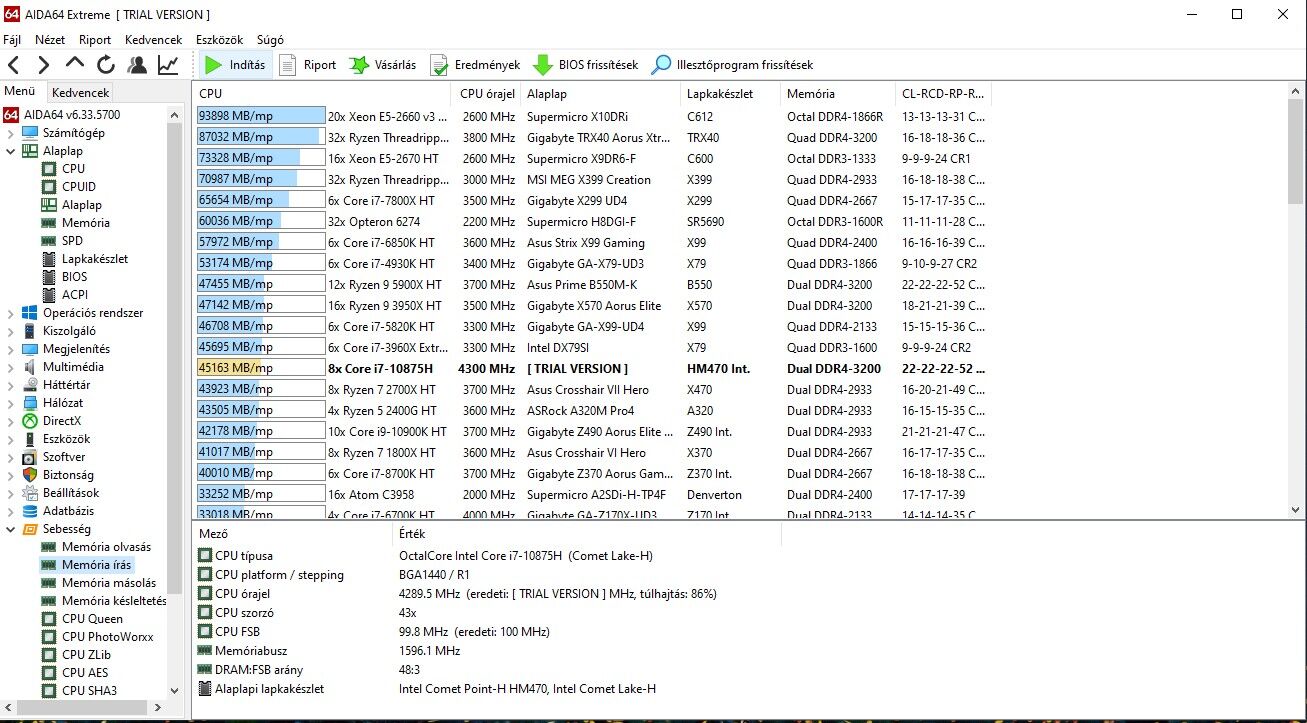Image resolution: width=1307 pixels, height=723 pixels.
Task: Select CPU Queen benchmark
Action: 92,619
